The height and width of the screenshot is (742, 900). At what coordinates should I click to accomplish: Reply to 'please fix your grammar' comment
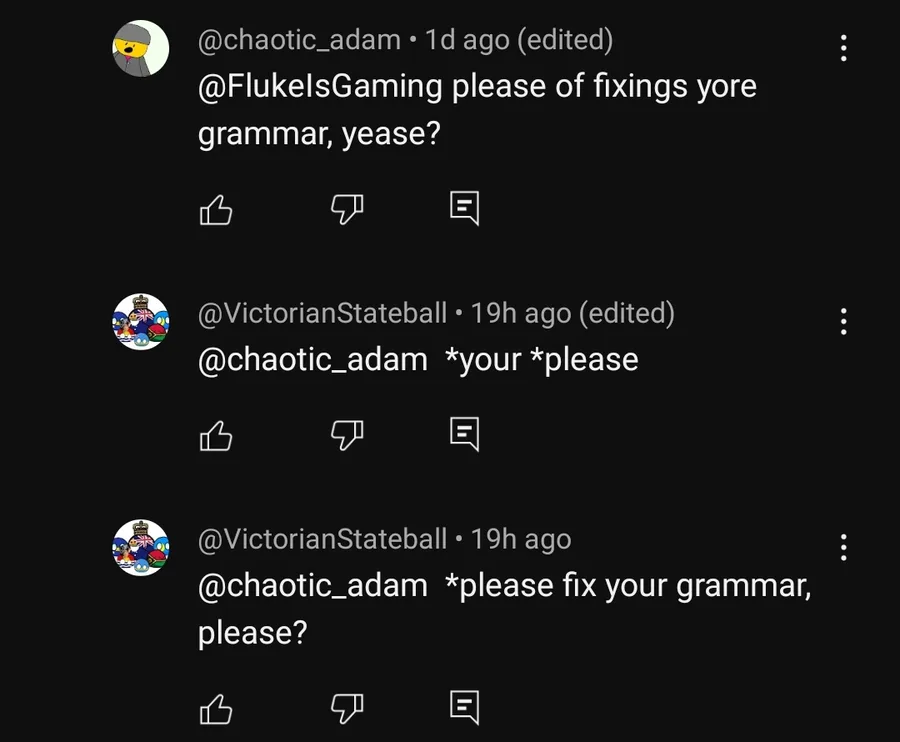click(465, 707)
